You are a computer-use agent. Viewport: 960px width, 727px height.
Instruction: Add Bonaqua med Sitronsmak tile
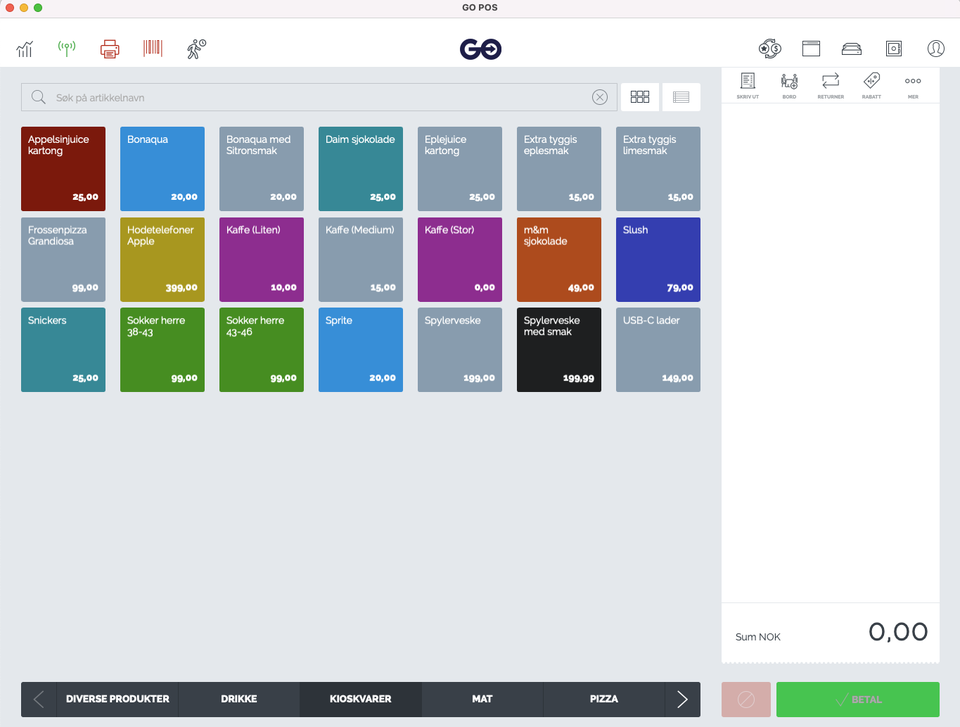click(x=261, y=168)
